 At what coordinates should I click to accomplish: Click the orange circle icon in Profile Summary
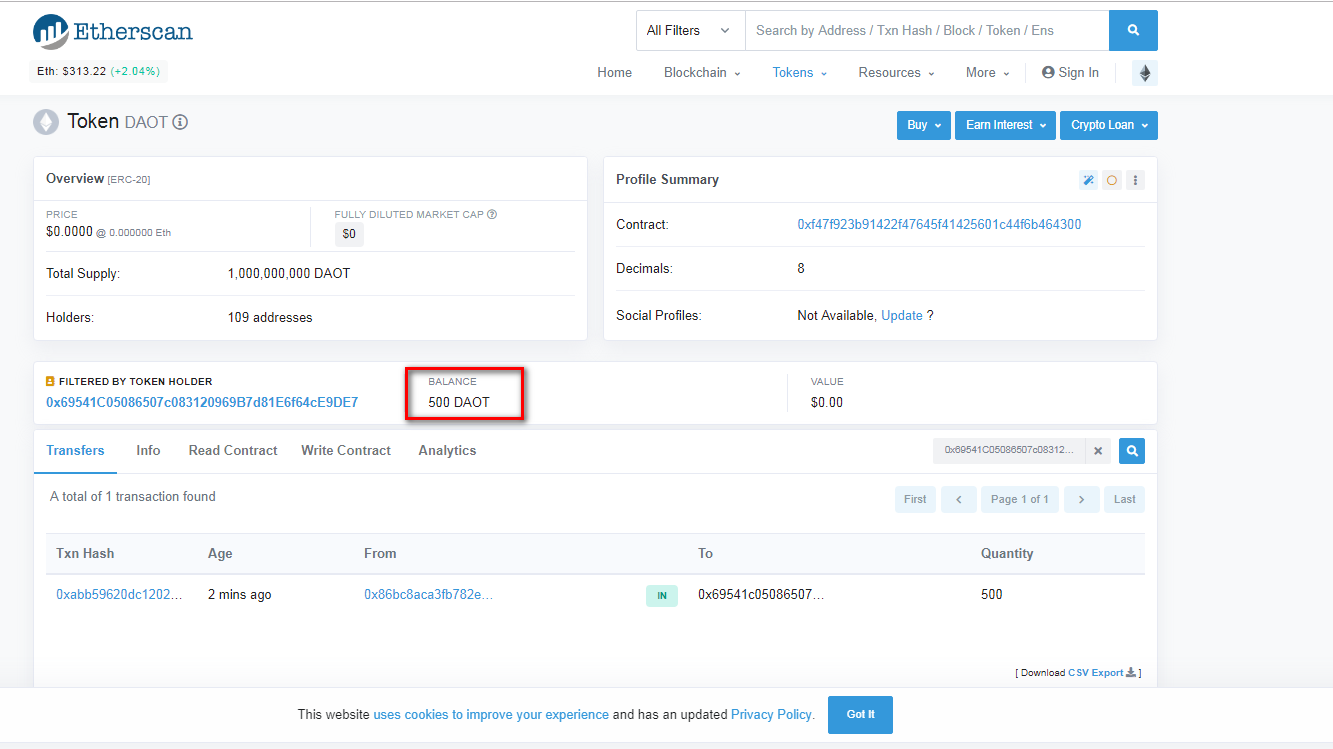pos(1111,180)
